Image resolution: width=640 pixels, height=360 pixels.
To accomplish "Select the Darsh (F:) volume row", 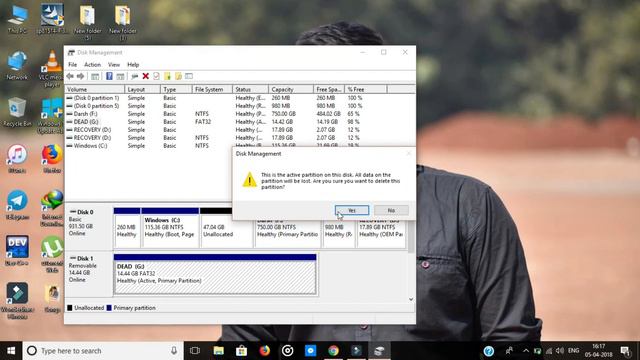I will [240, 114].
